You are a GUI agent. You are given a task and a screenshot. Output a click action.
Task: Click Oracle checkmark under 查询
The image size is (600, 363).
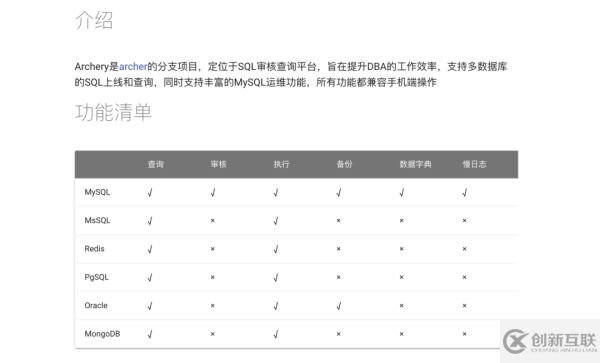[x=150, y=306]
